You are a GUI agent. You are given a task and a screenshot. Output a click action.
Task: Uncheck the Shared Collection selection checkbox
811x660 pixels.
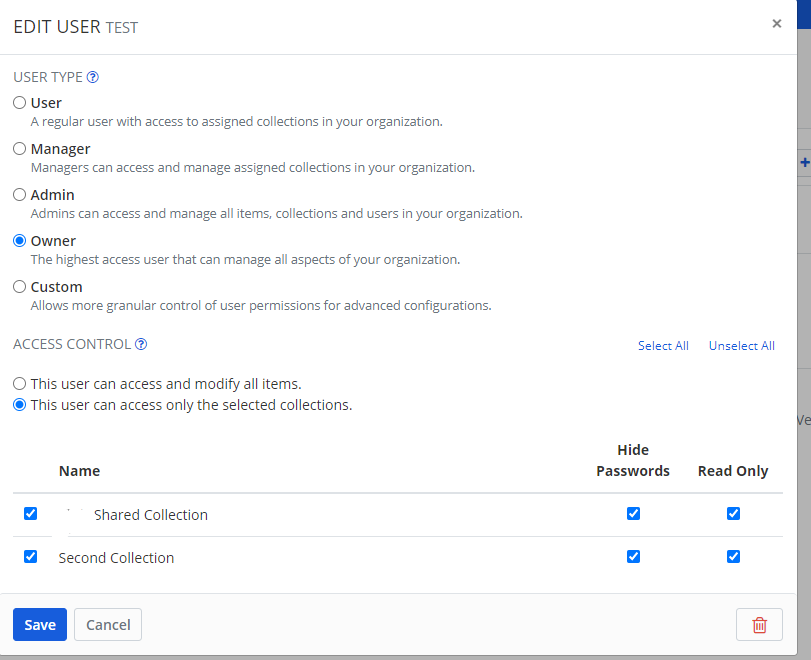(31, 513)
